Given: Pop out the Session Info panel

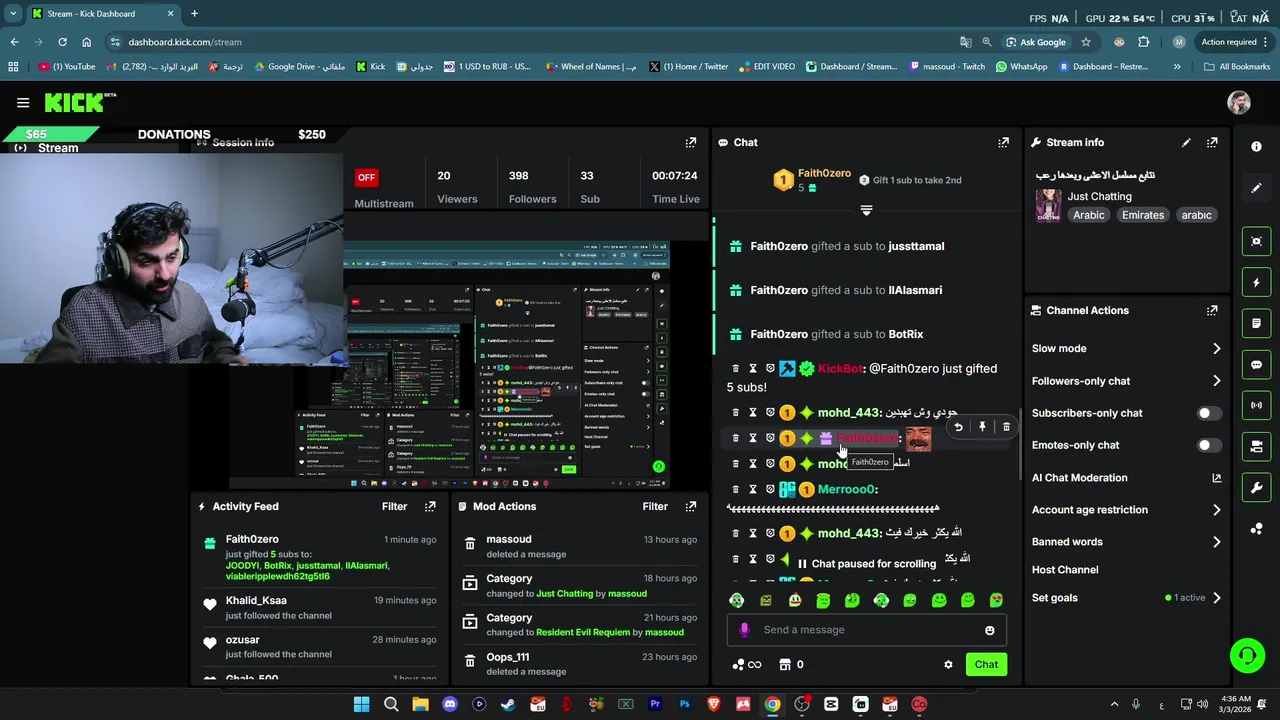Looking at the screenshot, I should click(690, 142).
